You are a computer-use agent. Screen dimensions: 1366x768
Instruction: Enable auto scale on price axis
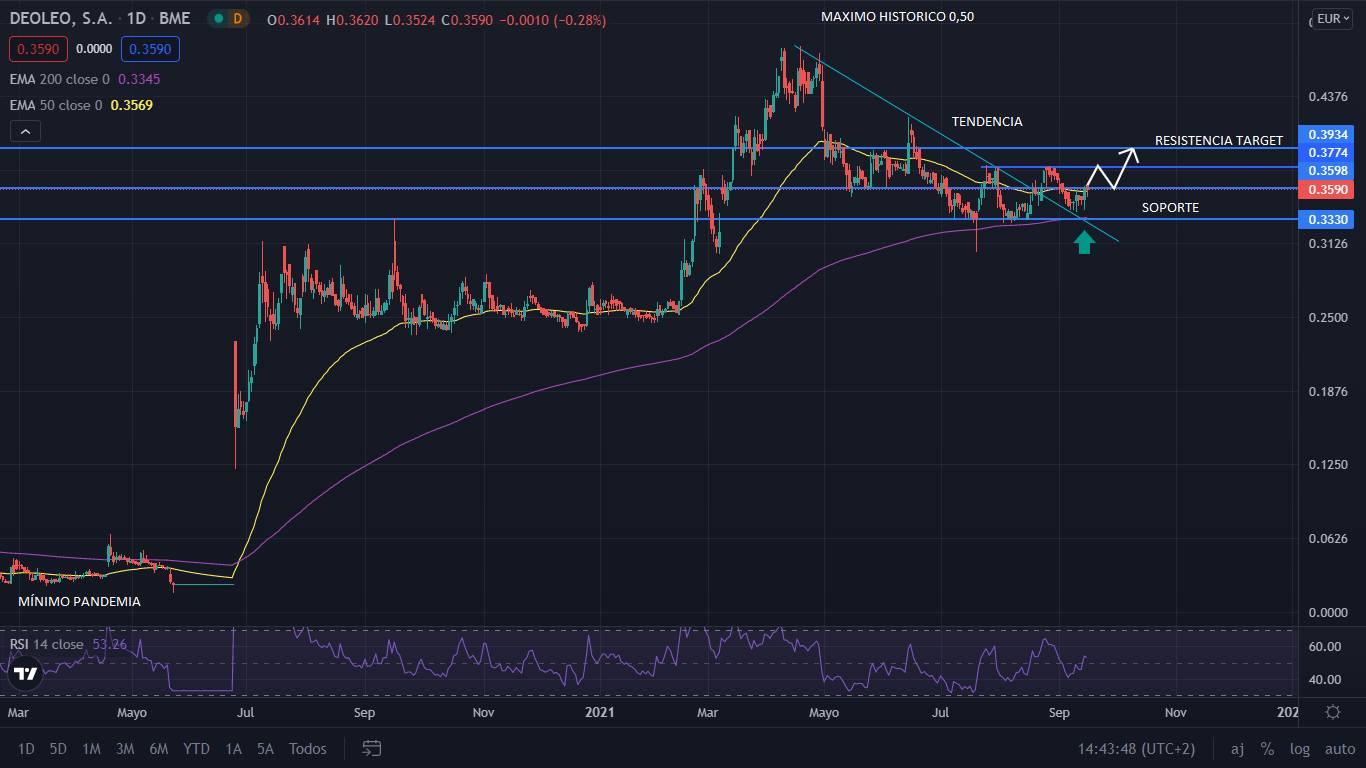pos(1339,748)
